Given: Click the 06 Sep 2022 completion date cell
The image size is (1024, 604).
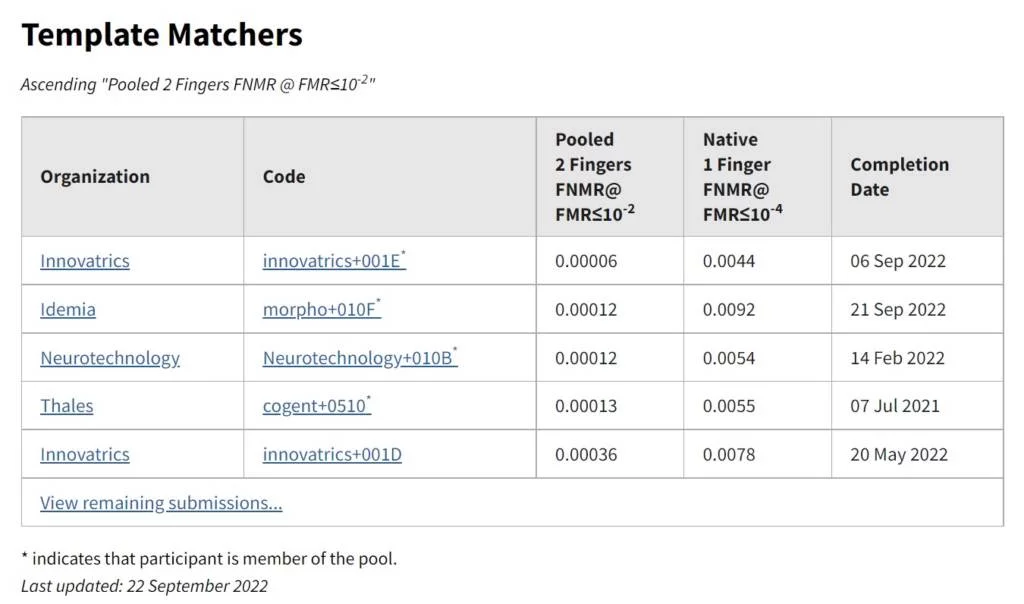Looking at the screenshot, I should coord(895,260).
